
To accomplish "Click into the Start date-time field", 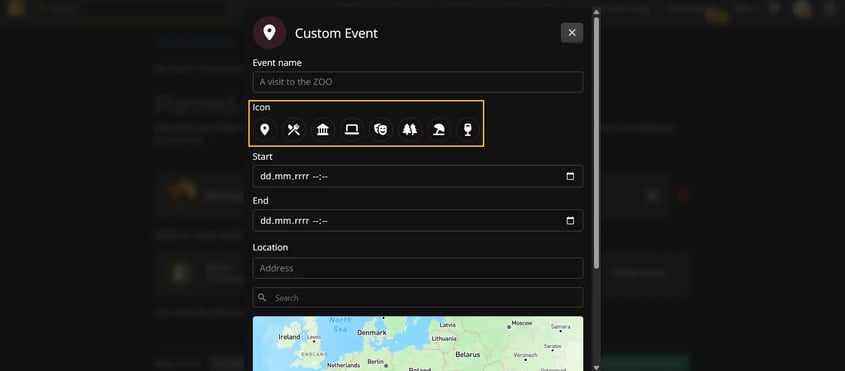I will (418, 176).
